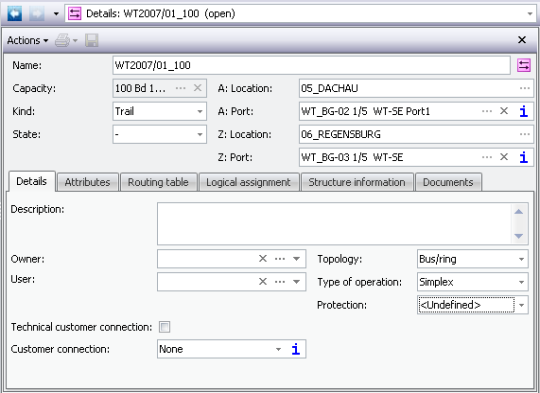
Task: Browse Z: Port with ellipsis
Action: pyautogui.click(x=487, y=157)
